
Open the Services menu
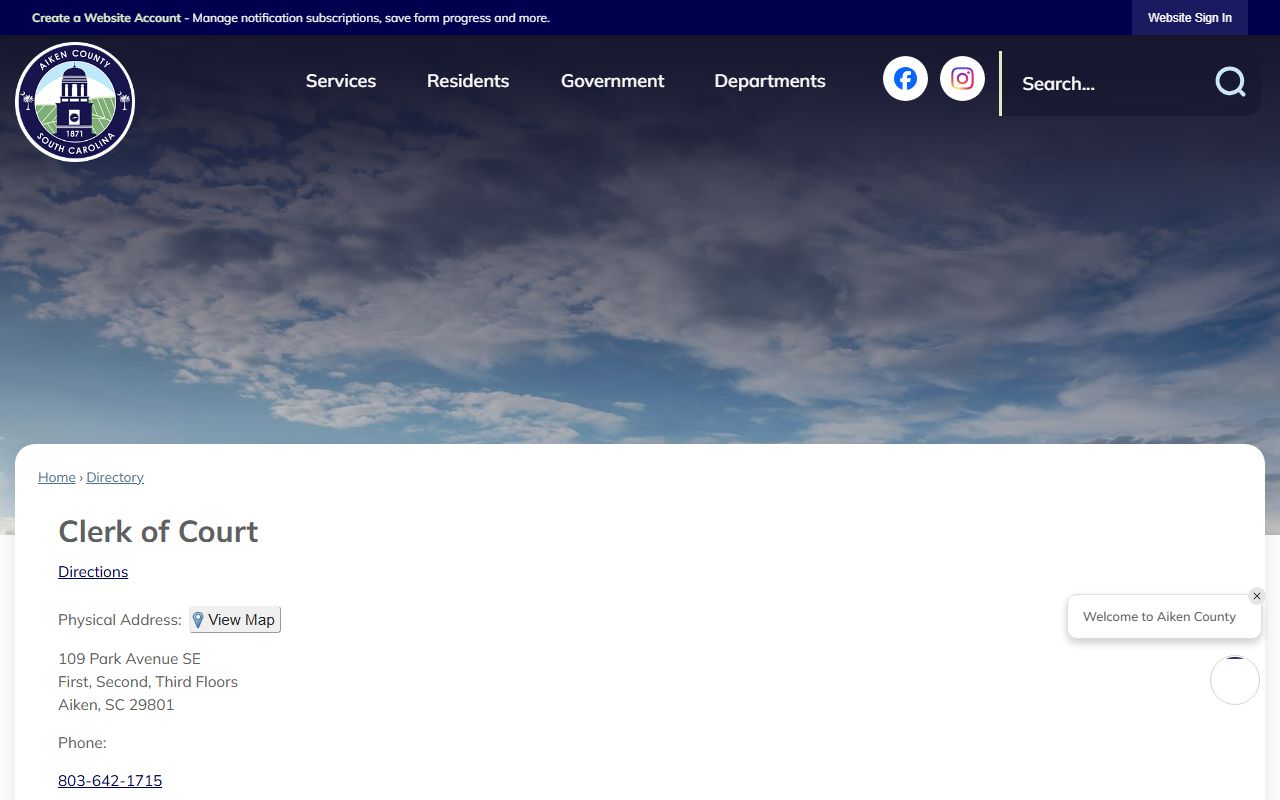point(341,81)
